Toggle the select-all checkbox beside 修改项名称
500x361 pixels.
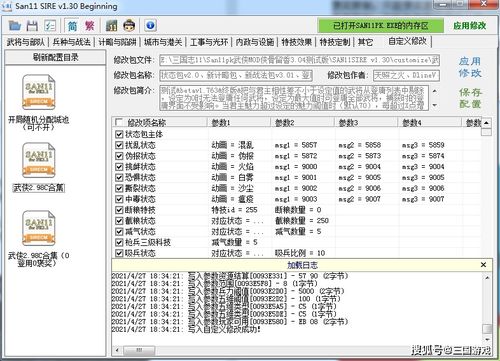(x=119, y=122)
